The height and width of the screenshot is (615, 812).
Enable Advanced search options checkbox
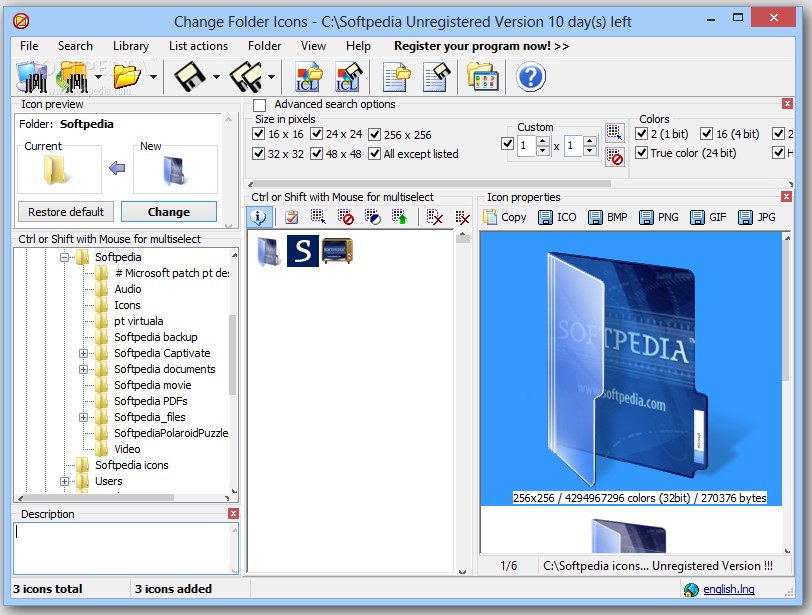[259, 105]
